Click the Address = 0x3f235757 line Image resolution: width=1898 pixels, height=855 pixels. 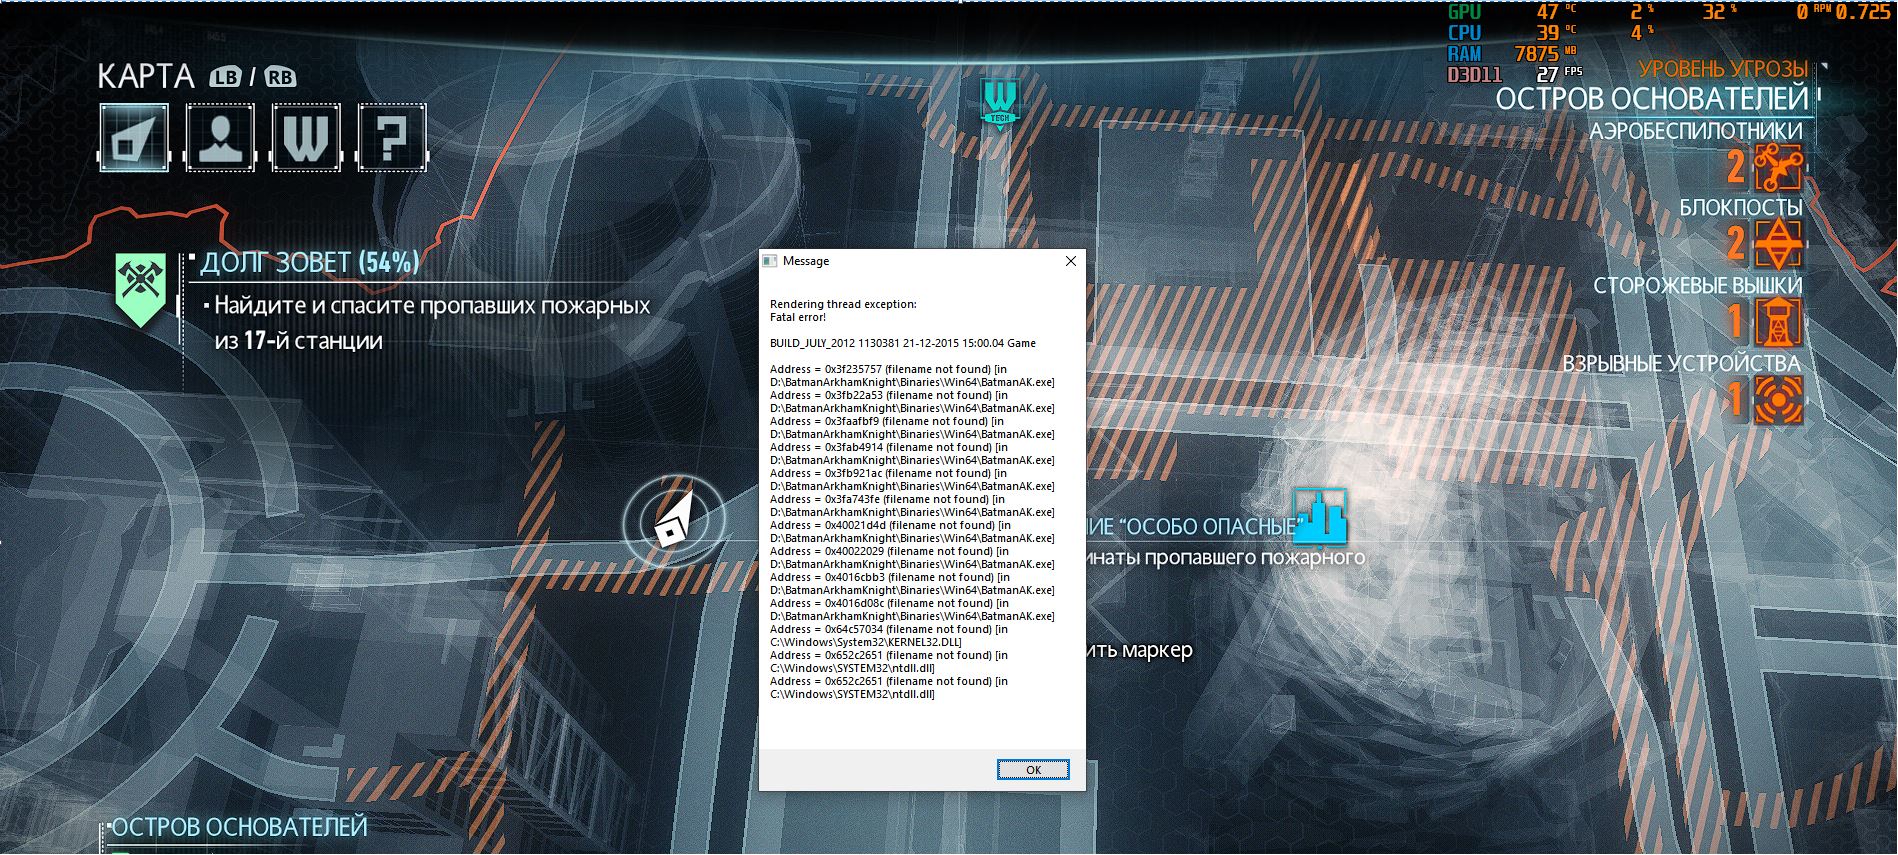(x=888, y=369)
